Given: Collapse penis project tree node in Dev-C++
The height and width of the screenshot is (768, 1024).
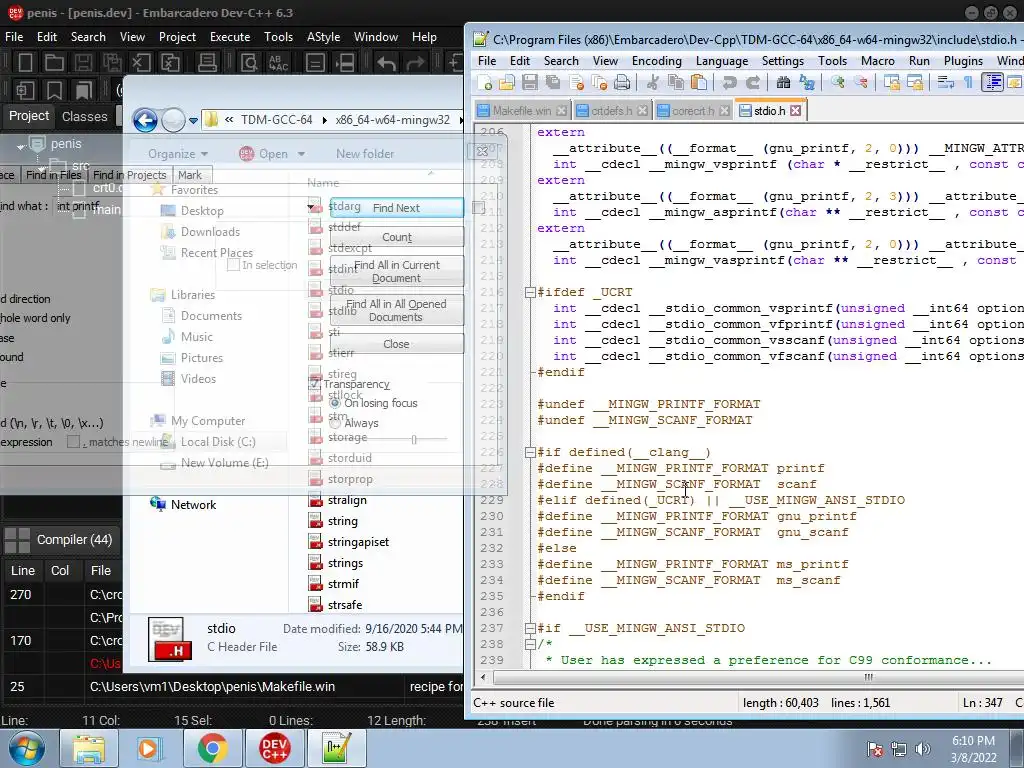Looking at the screenshot, I should point(21,146).
